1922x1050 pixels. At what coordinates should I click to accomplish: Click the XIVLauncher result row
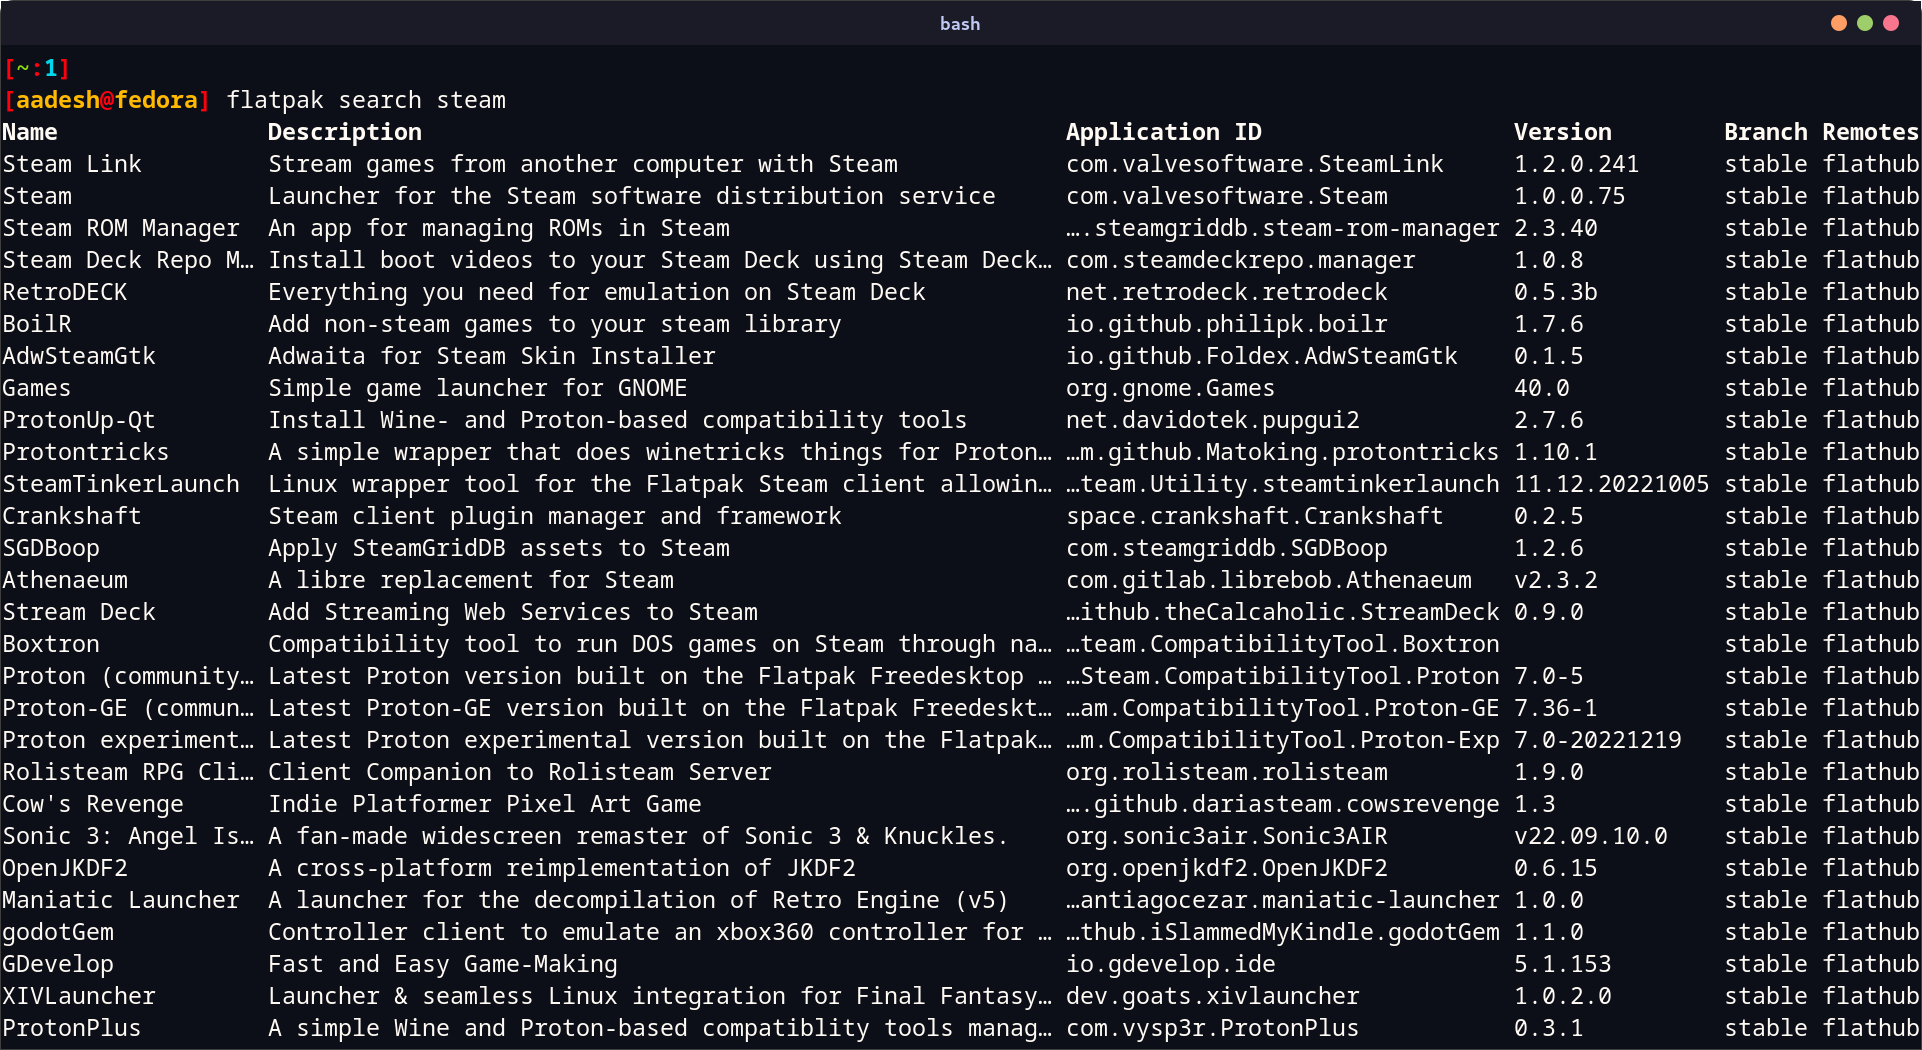click(x=78, y=995)
